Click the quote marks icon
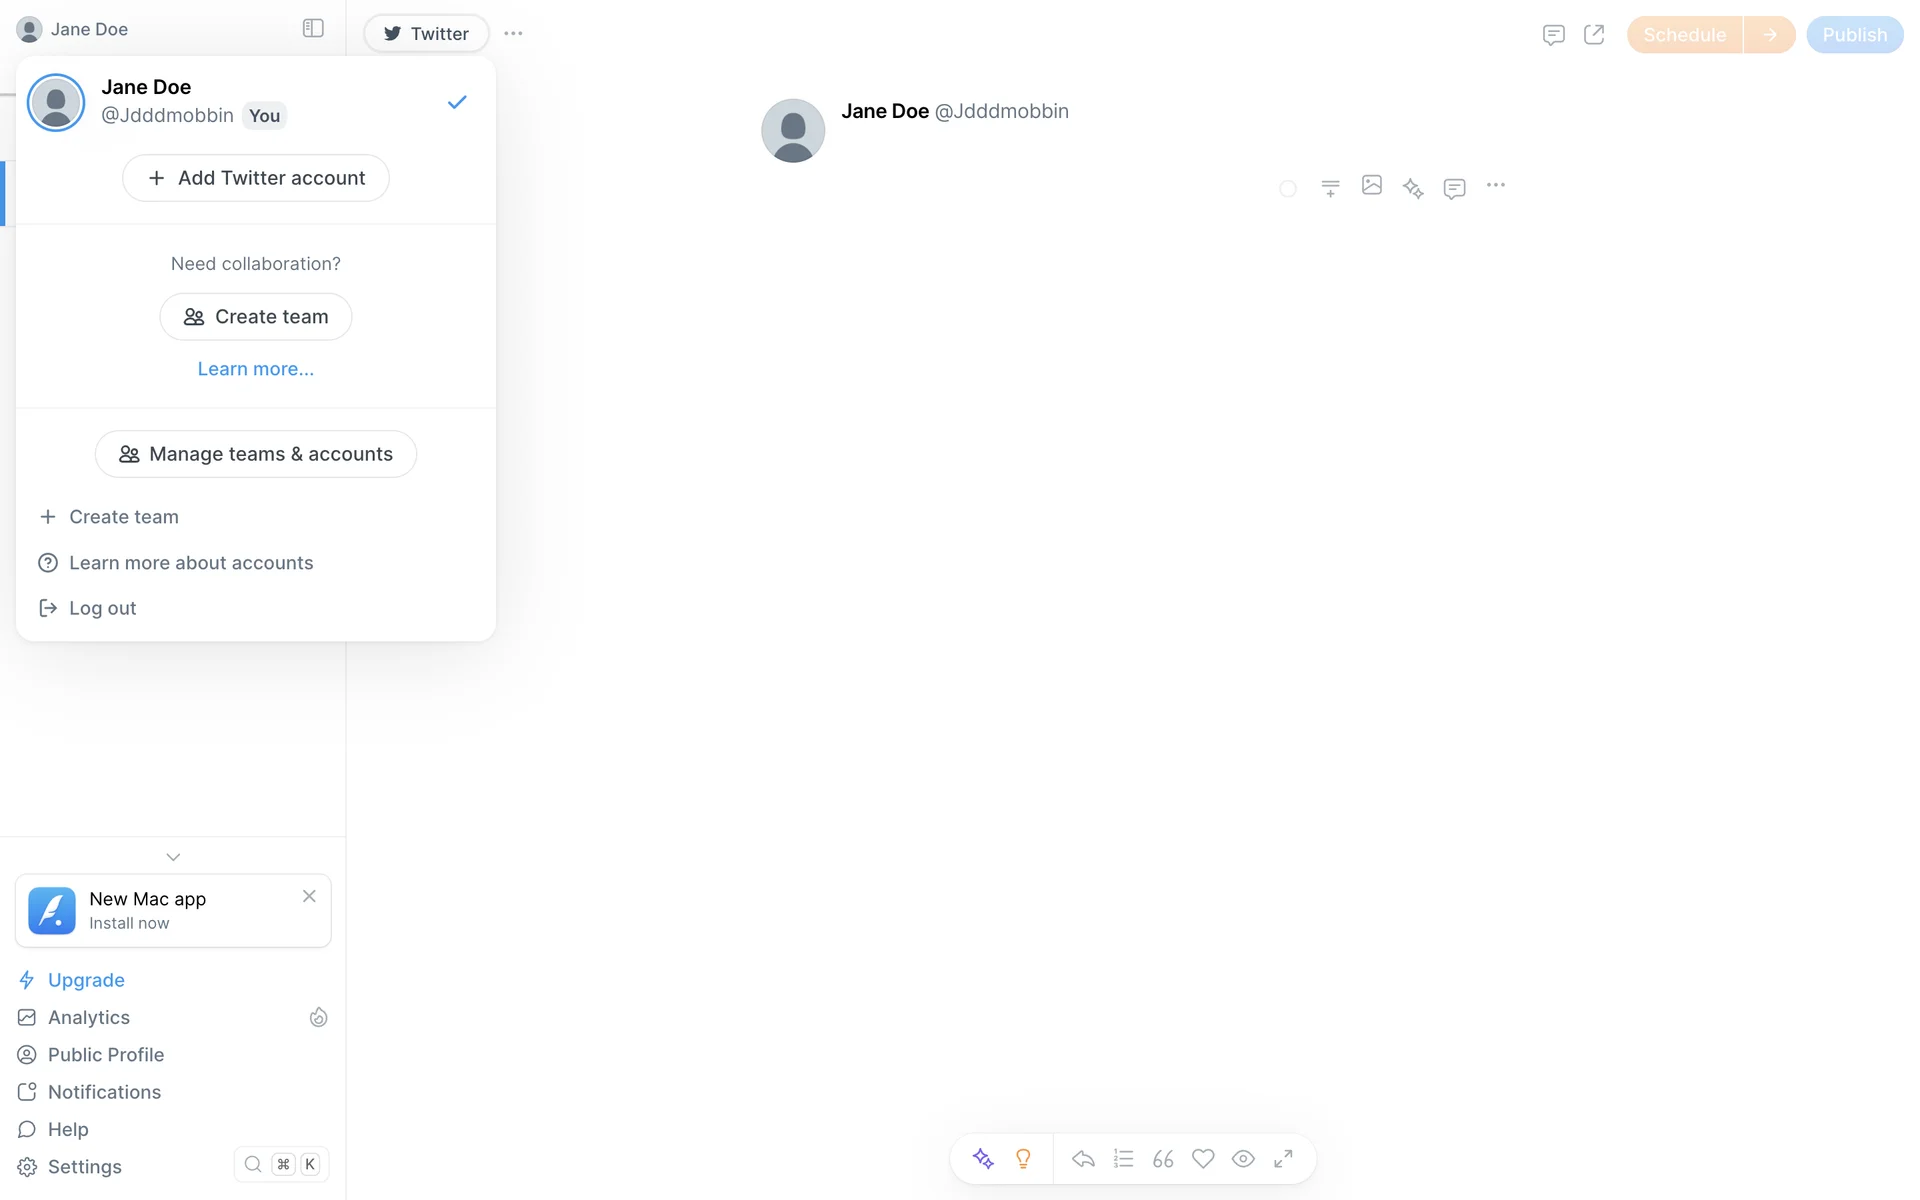The image size is (1920, 1200). (x=1163, y=1158)
